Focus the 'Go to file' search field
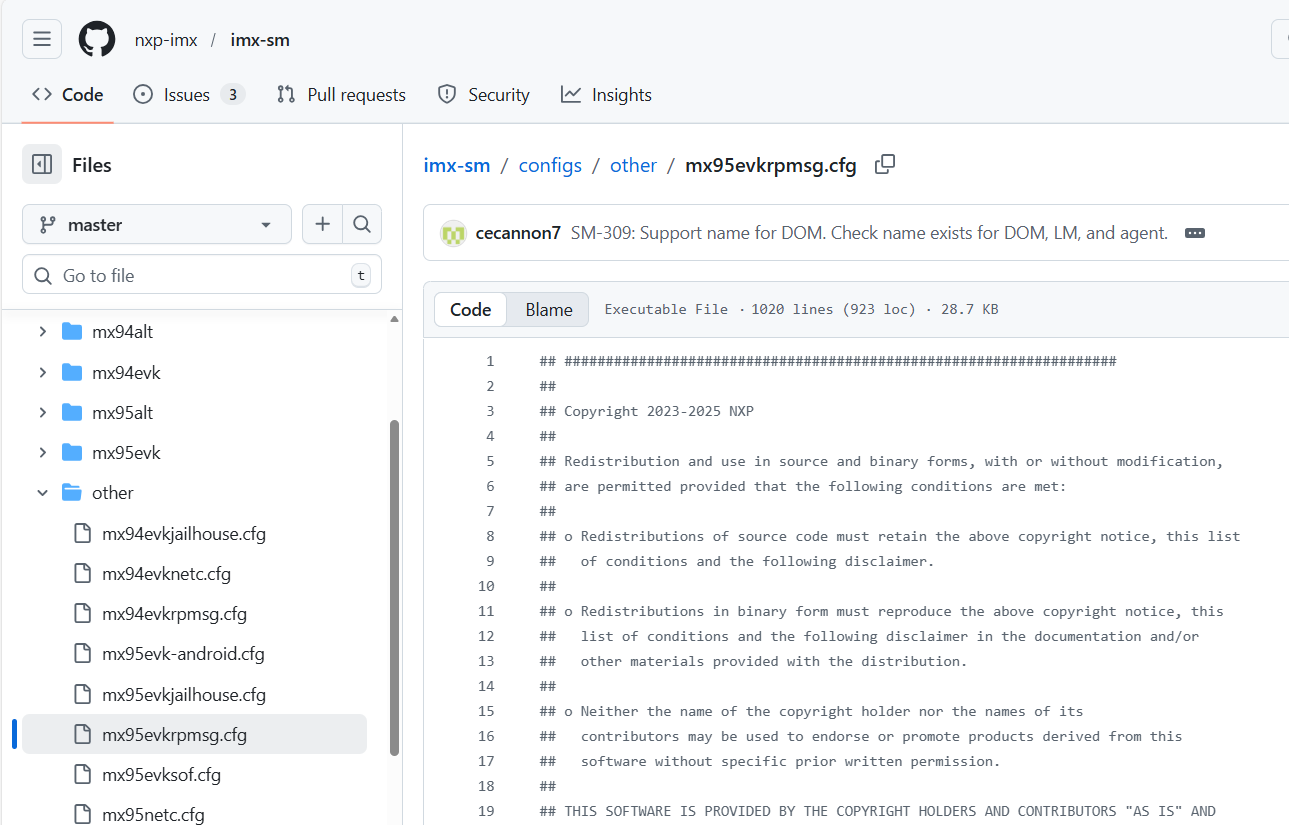The width and height of the screenshot is (1289, 825). pyautogui.click(x=202, y=275)
